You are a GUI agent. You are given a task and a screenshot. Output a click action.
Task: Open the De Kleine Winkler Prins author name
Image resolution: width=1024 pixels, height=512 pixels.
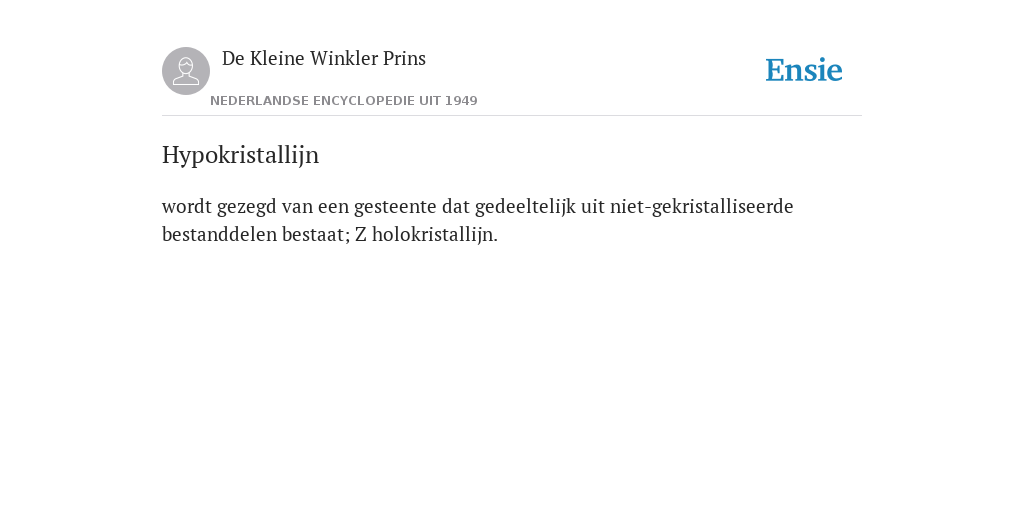pyautogui.click(x=324, y=58)
